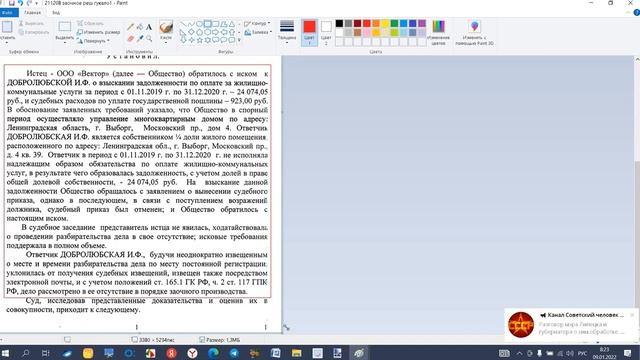This screenshot has height=360, width=640.
Task: Open the shape Outline (Контур) dropdown
Action: coord(258,24)
